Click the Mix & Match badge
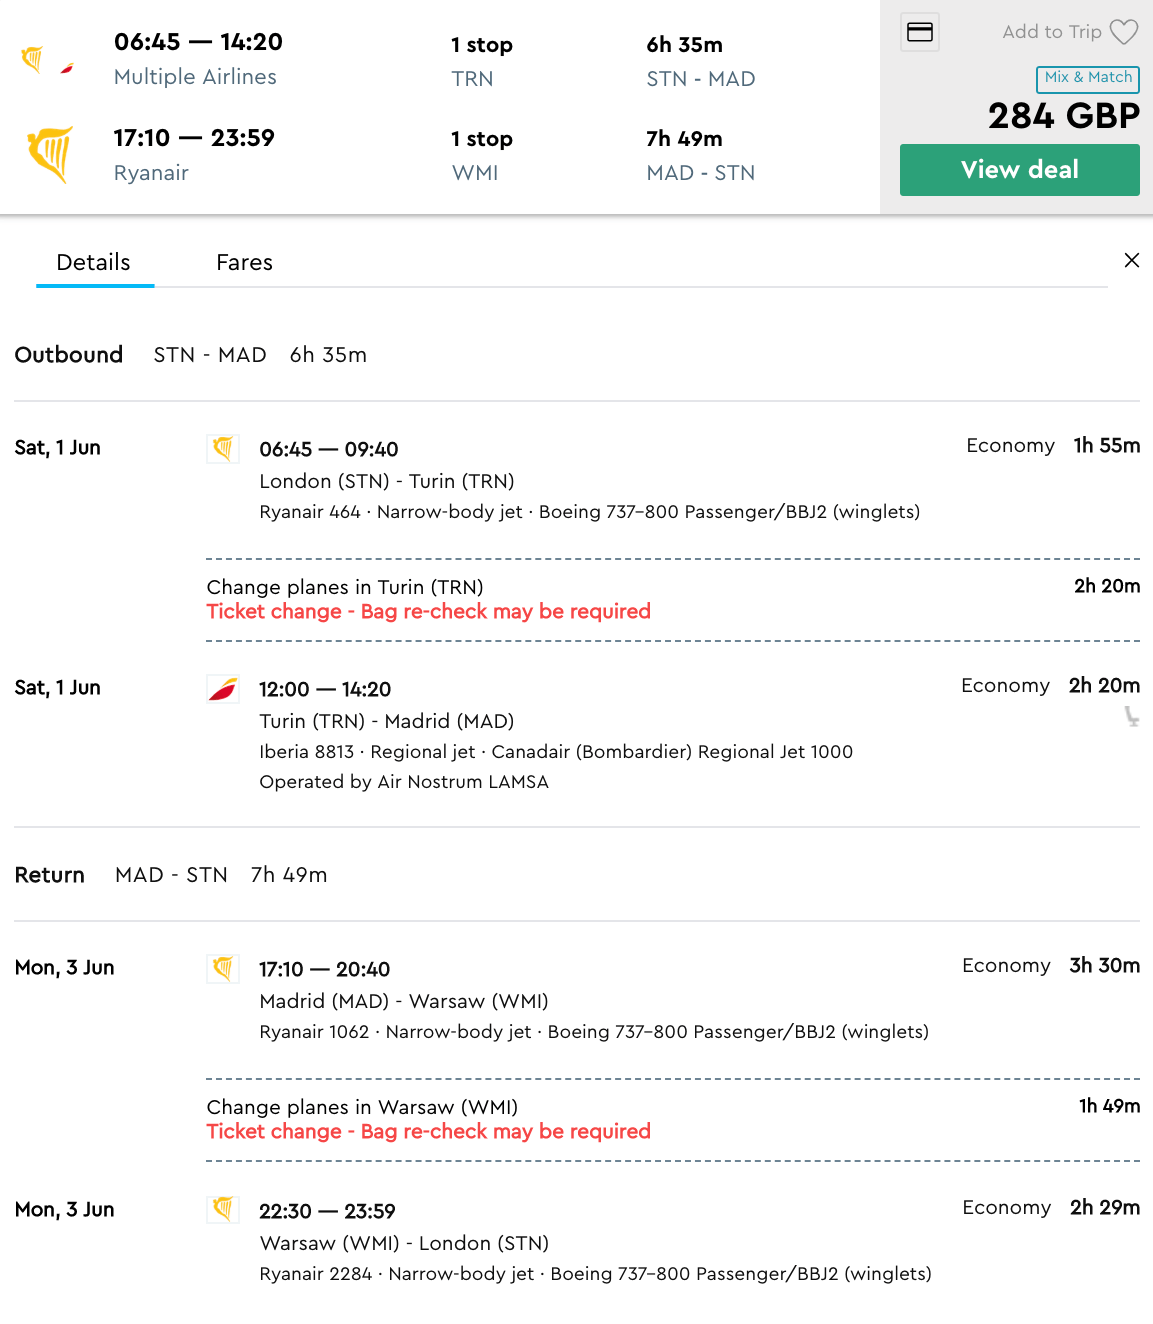1153x1324 pixels. click(1088, 78)
